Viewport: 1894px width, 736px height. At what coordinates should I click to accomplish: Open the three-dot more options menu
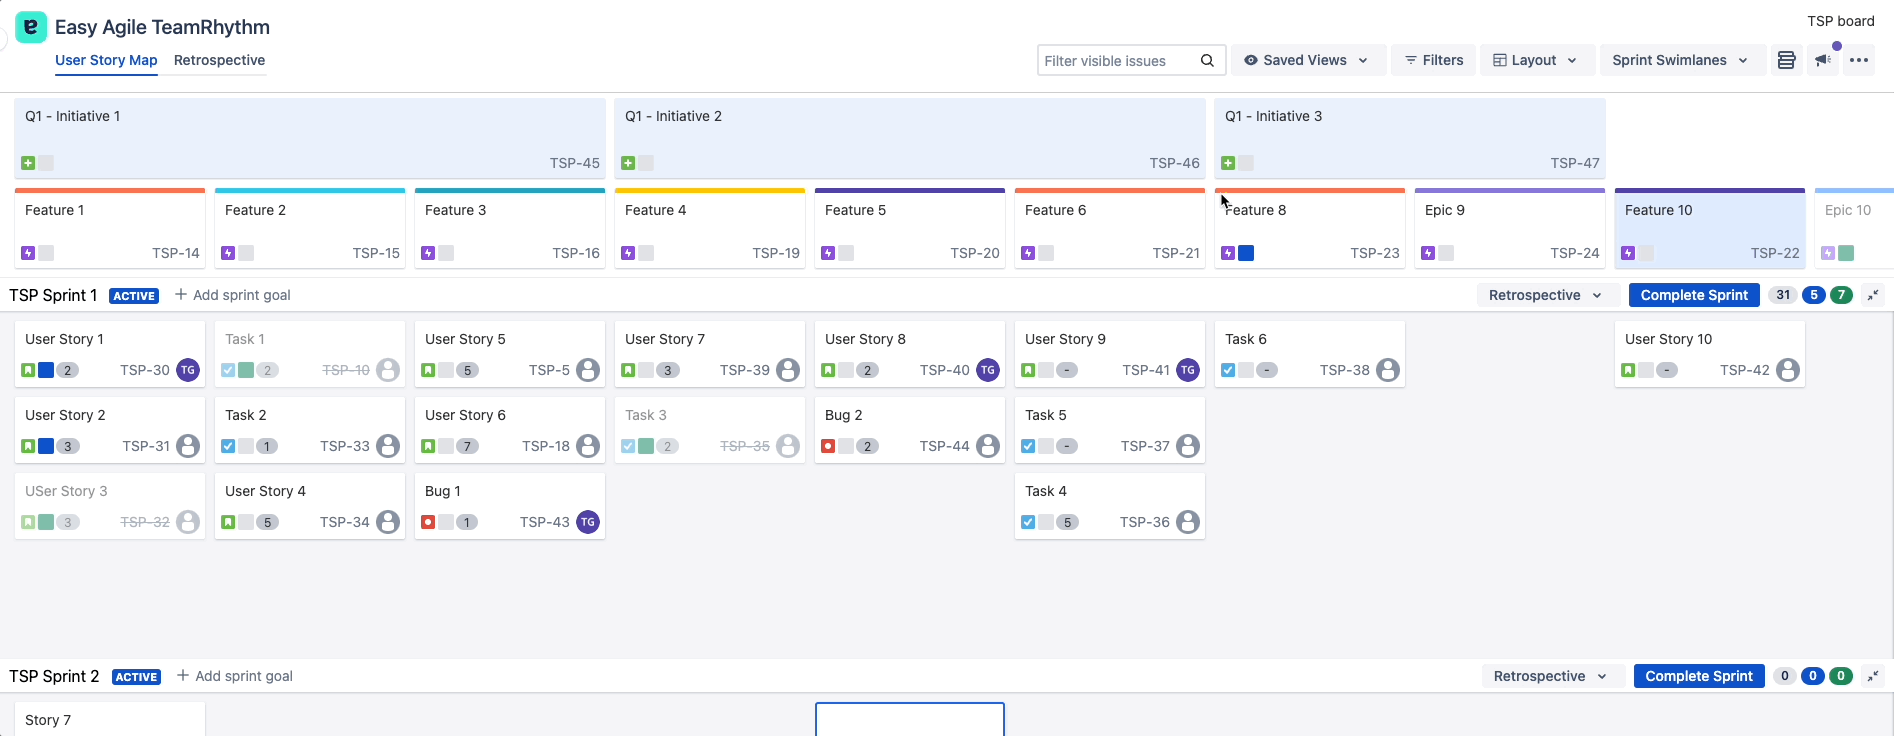tap(1859, 61)
